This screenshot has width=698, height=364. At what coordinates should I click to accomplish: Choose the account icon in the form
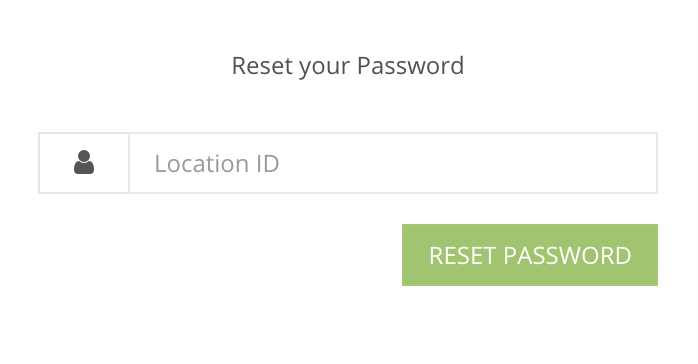tap(84, 162)
